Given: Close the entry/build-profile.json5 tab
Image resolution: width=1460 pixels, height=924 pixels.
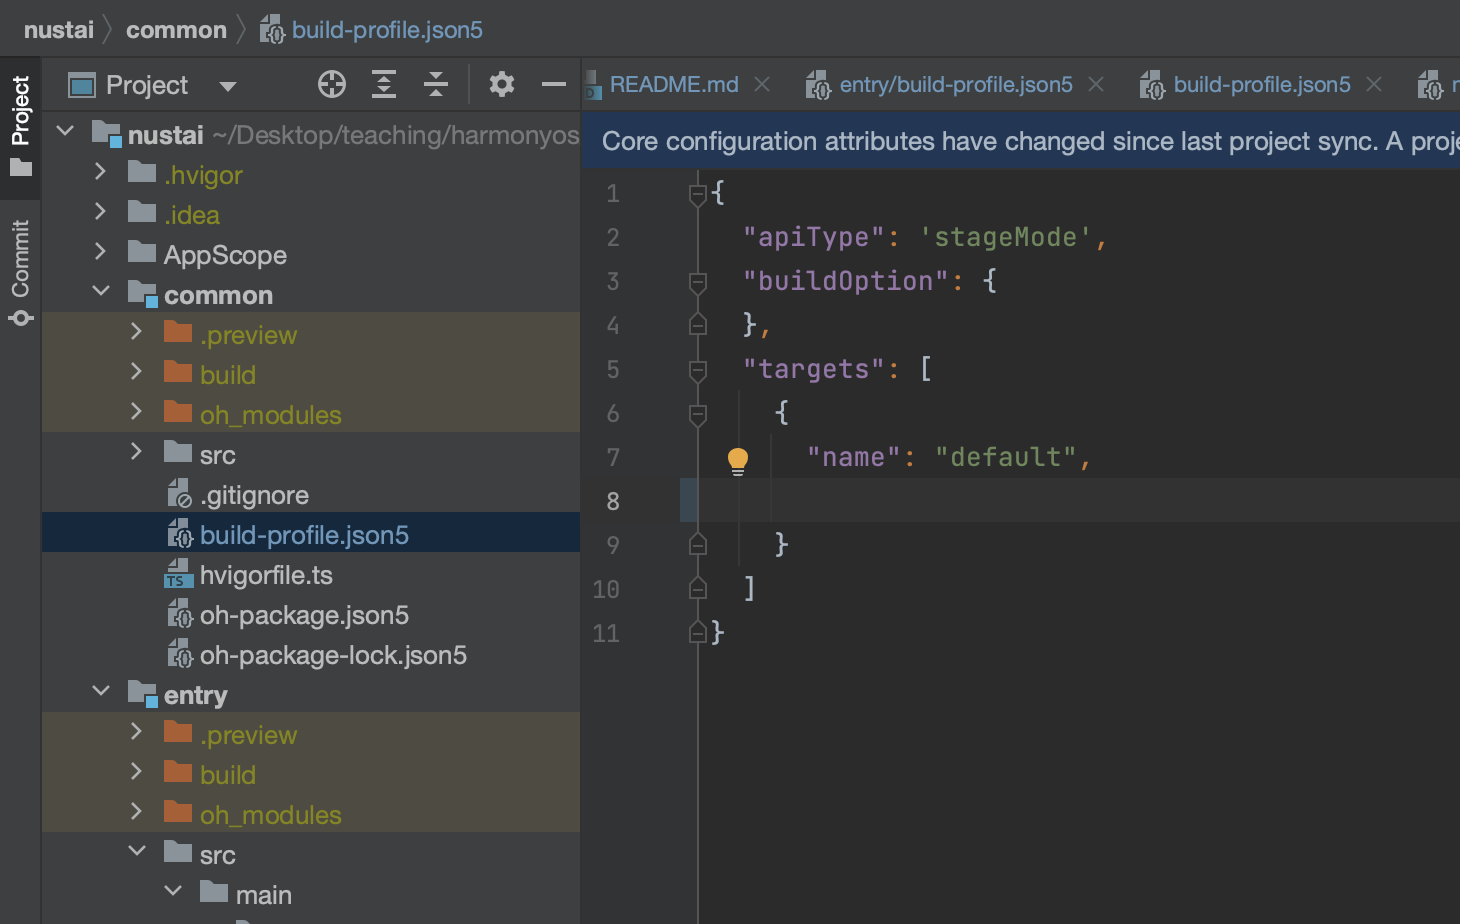Looking at the screenshot, I should [x=1096, y=85].
